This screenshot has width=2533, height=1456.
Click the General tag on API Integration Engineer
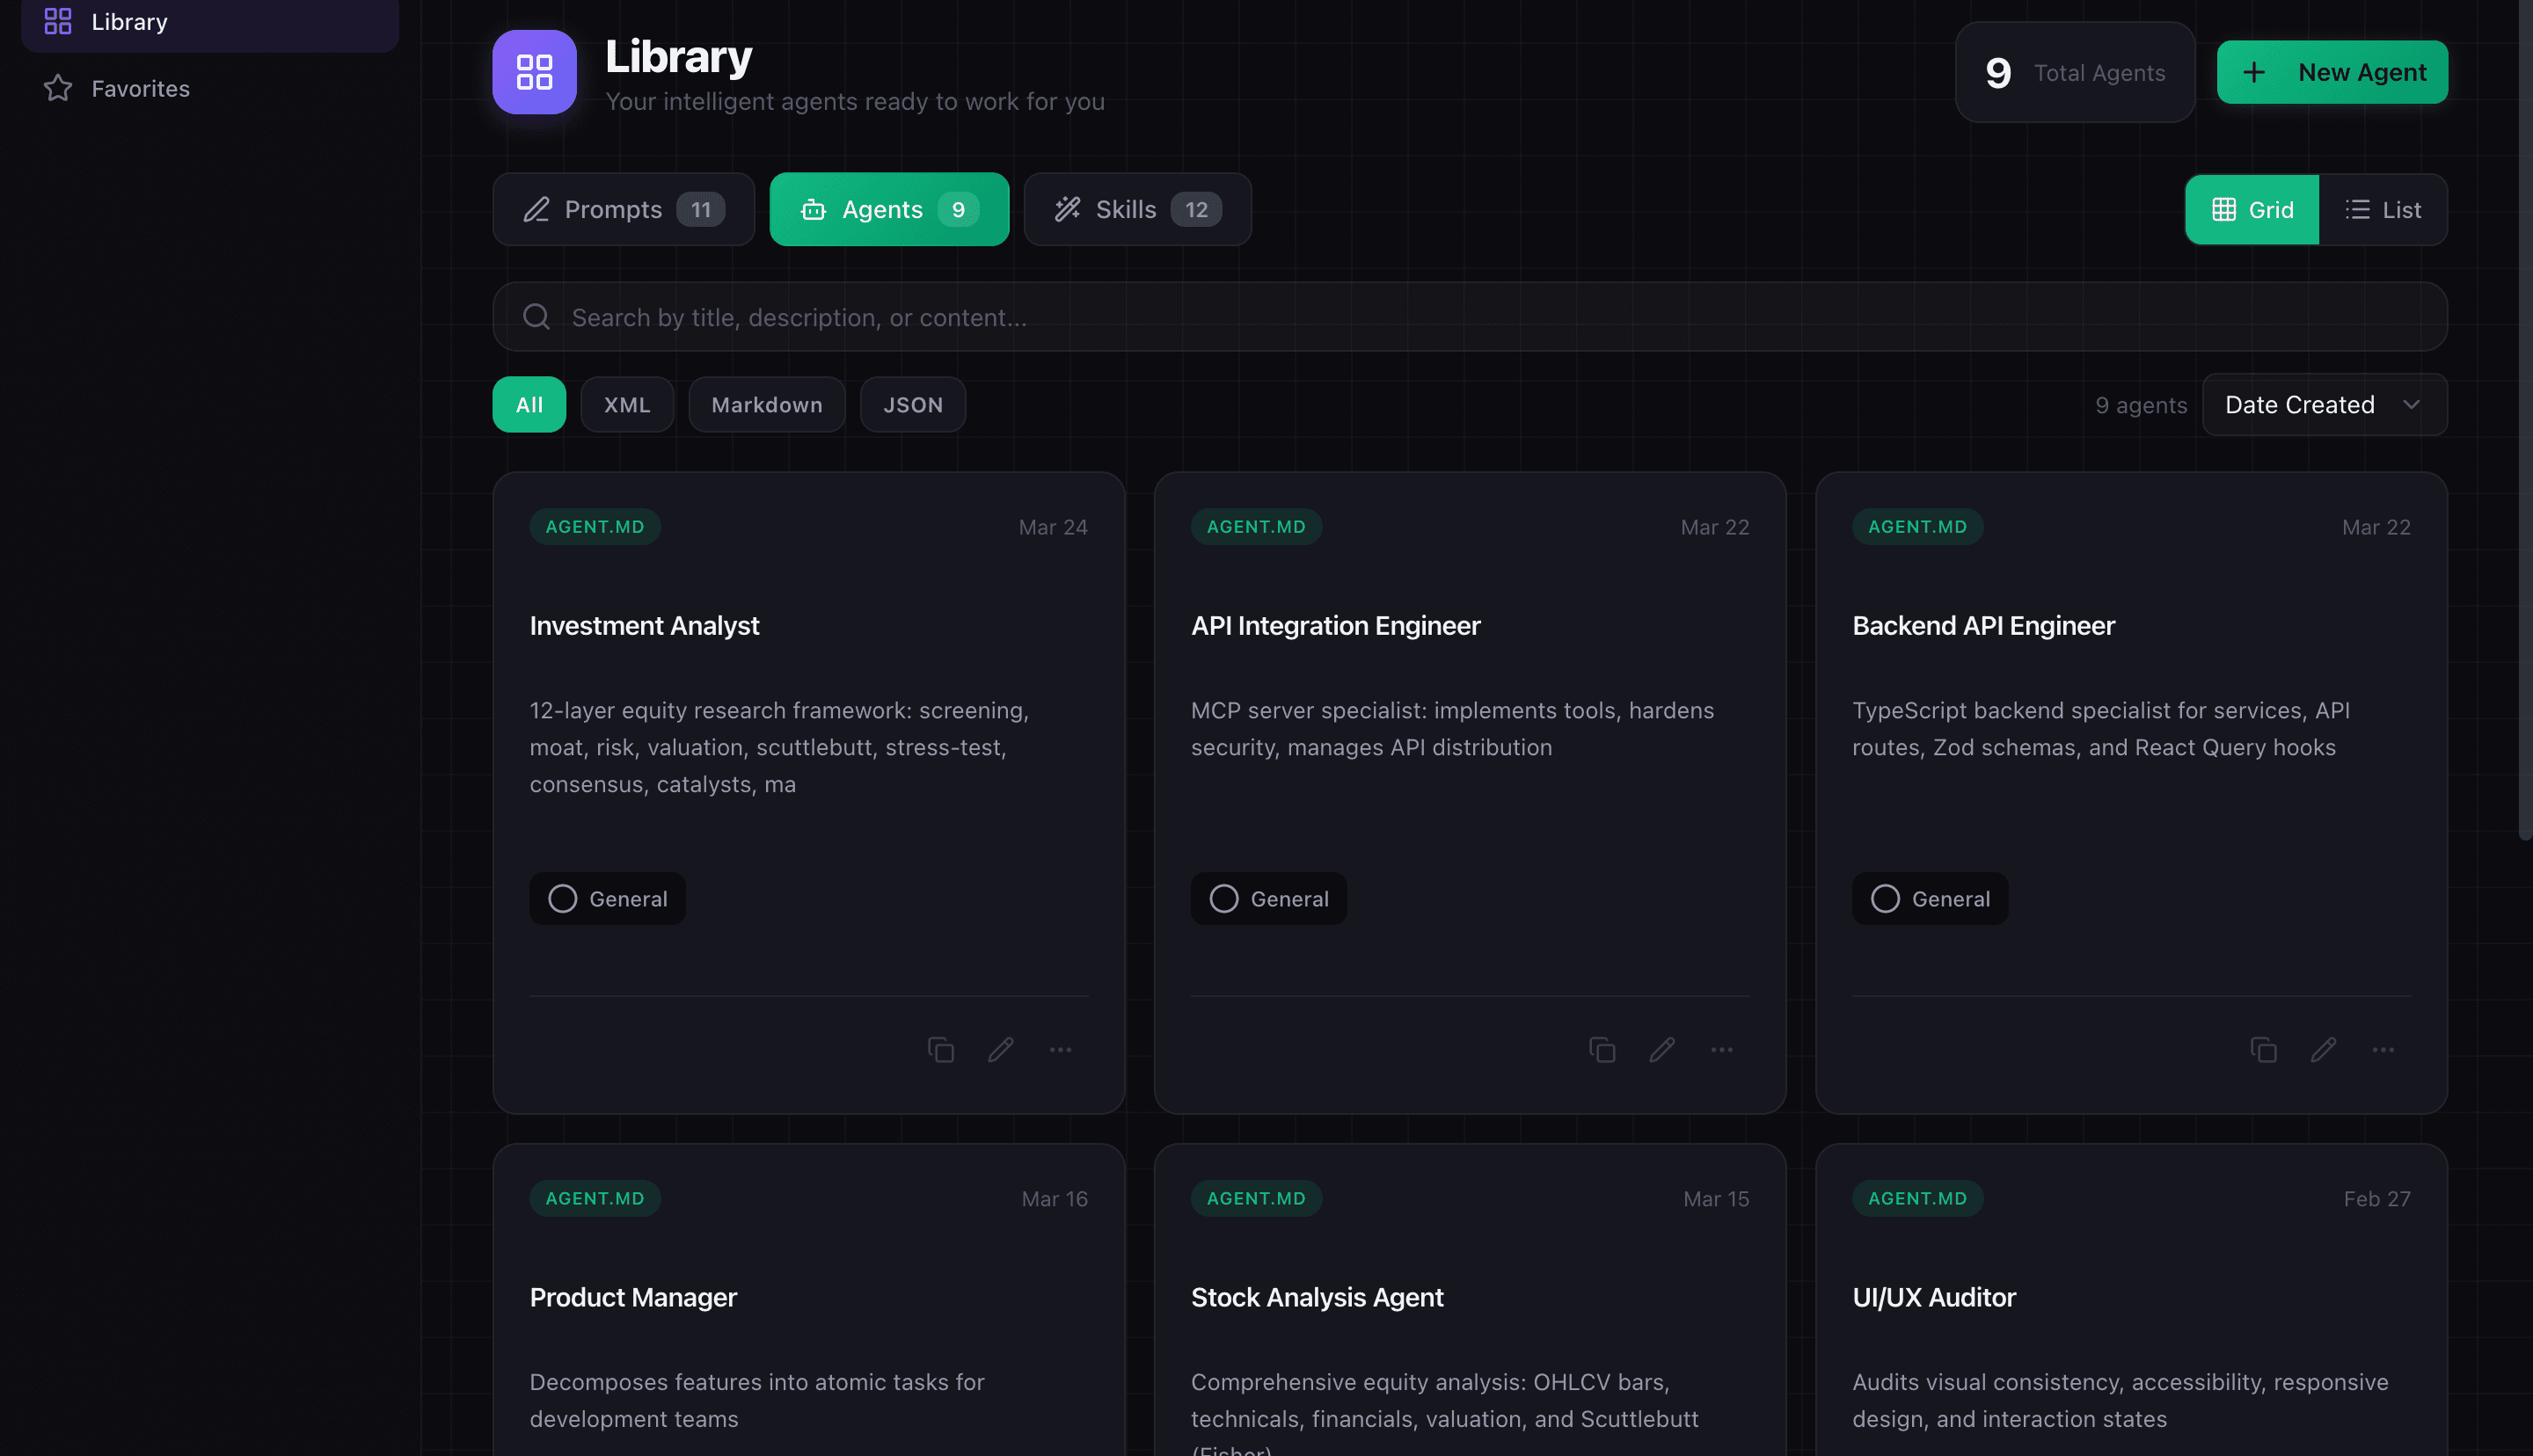pyautogui.click(x=1269, y=899)
